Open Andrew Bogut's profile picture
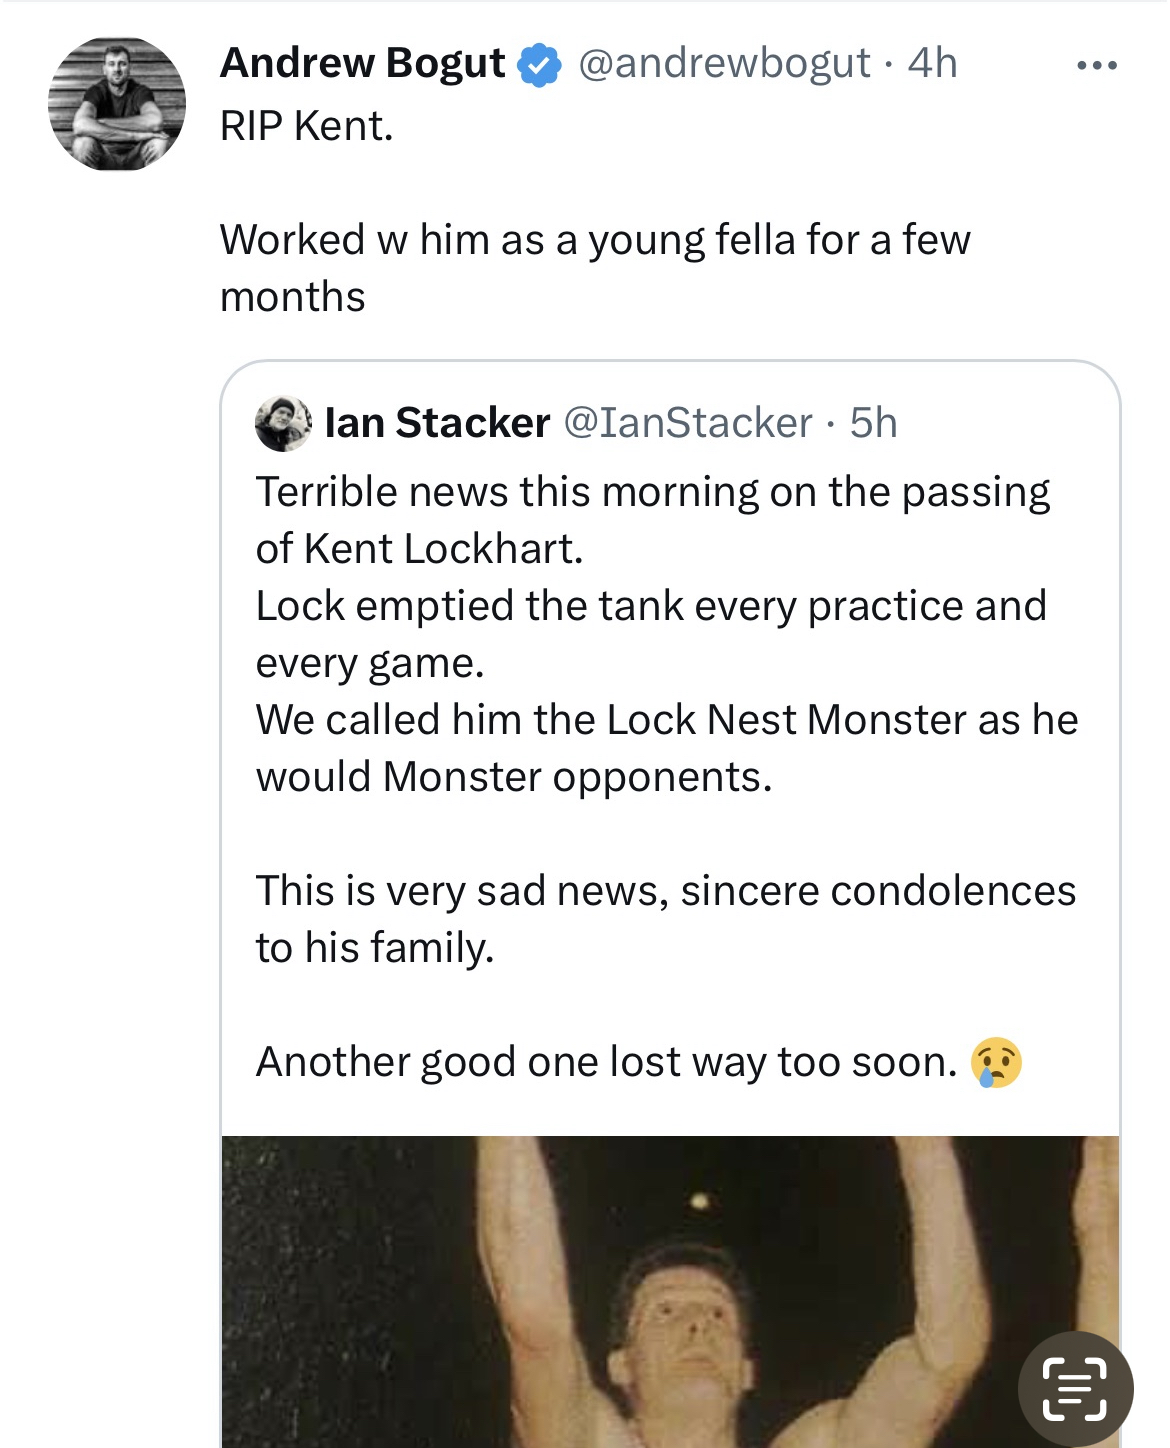Screen dimensions: 1170x1448 117,104
